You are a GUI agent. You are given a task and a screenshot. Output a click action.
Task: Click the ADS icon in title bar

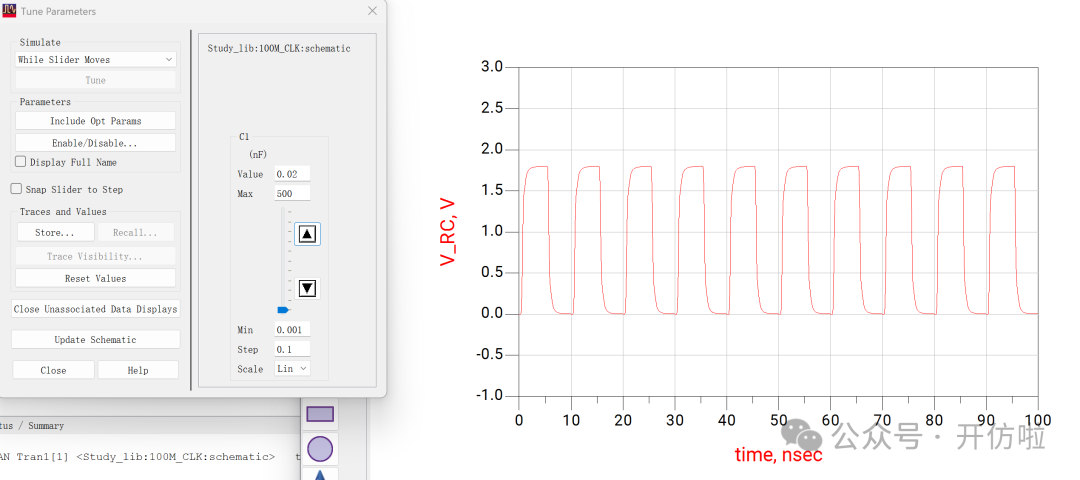(x=9, y=10)
